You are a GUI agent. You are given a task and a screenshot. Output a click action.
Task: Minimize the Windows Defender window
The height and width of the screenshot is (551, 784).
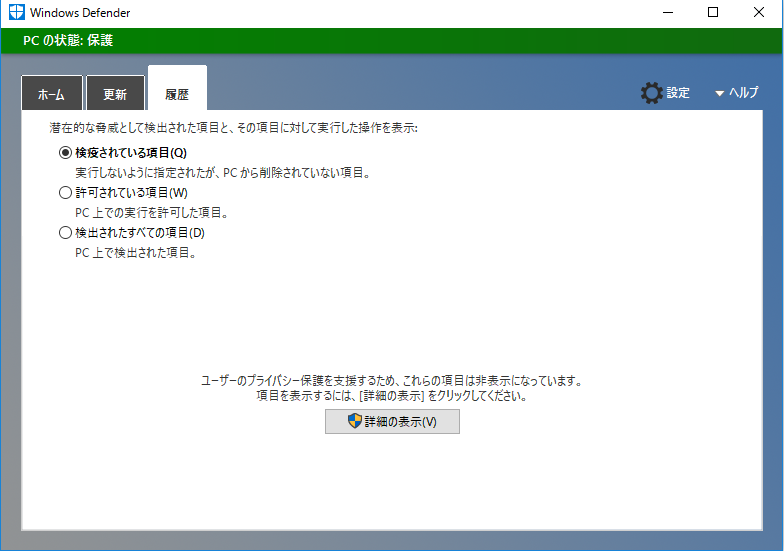[666, 13]
